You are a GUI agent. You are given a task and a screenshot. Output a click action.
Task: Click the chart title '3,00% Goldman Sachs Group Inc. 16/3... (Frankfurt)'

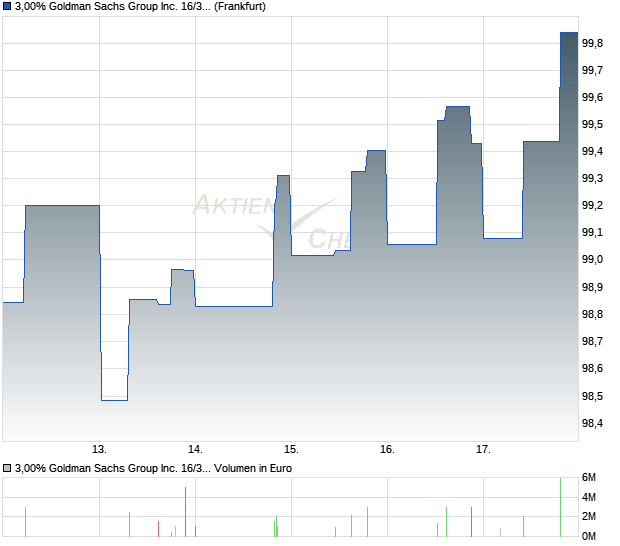(x=140, y=6)
